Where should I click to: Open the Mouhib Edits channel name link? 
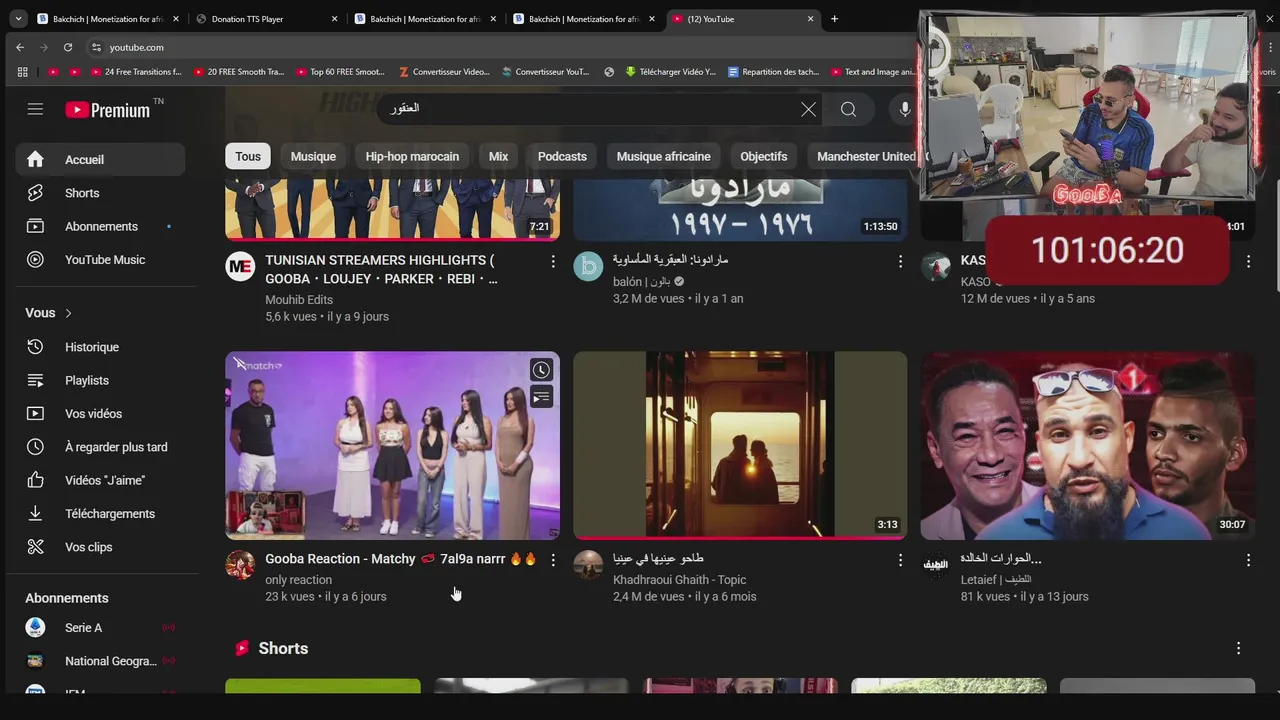click(299, 299)
